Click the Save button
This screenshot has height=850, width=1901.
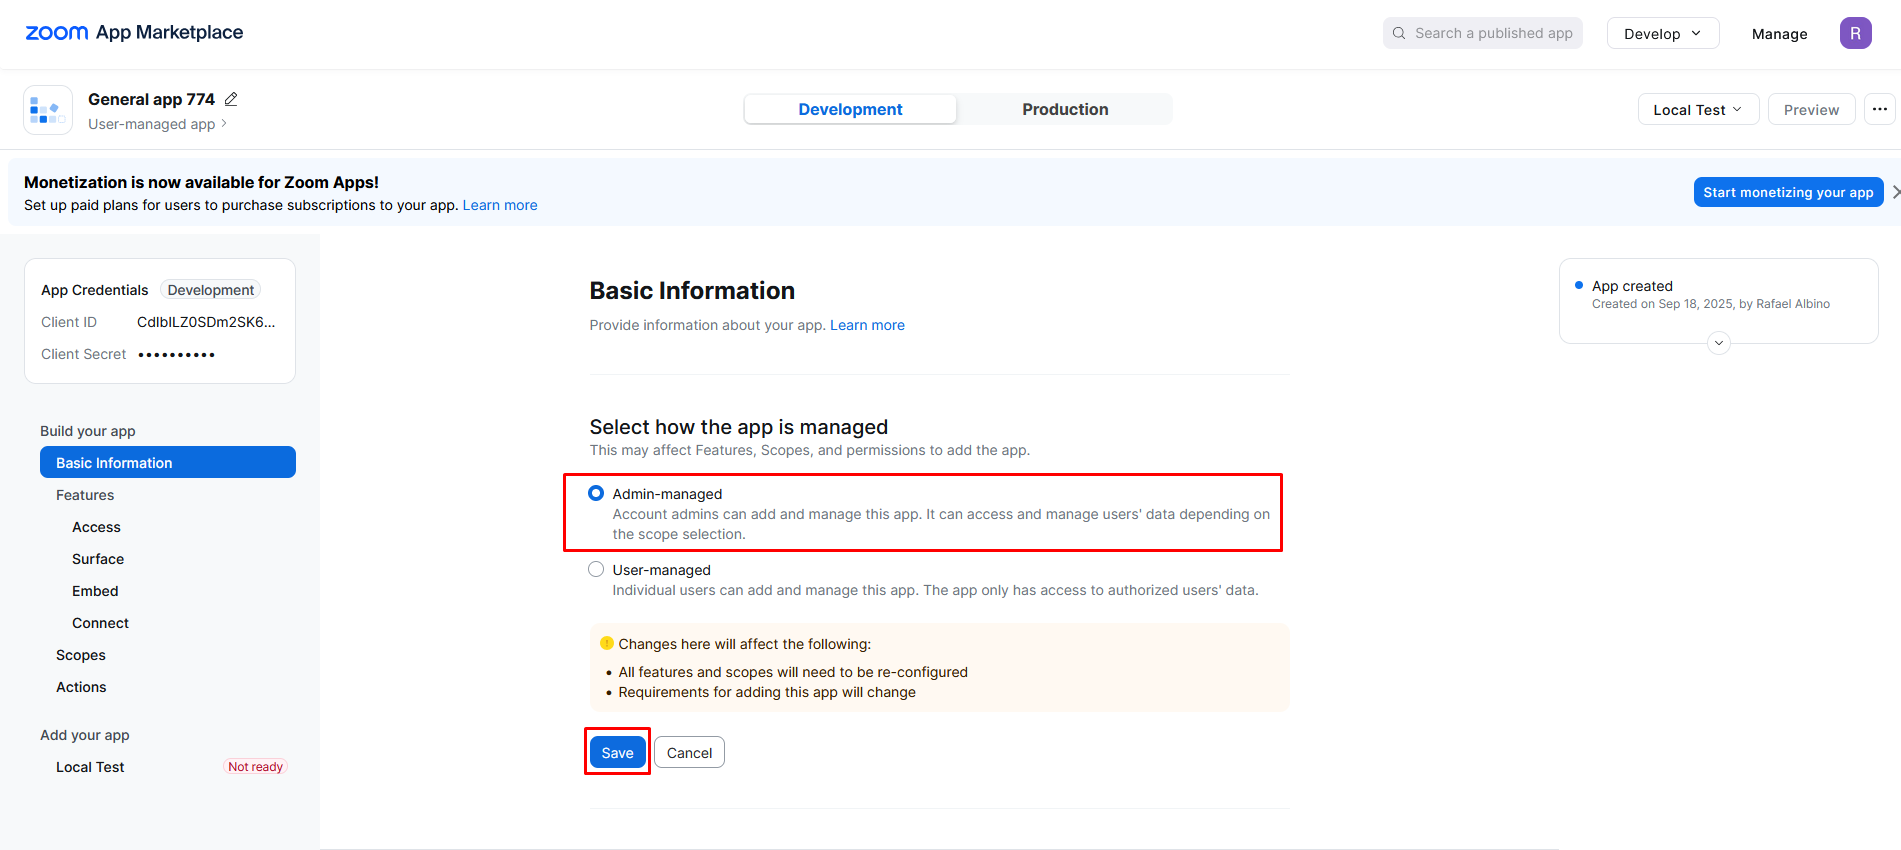[x=617, y=752]
